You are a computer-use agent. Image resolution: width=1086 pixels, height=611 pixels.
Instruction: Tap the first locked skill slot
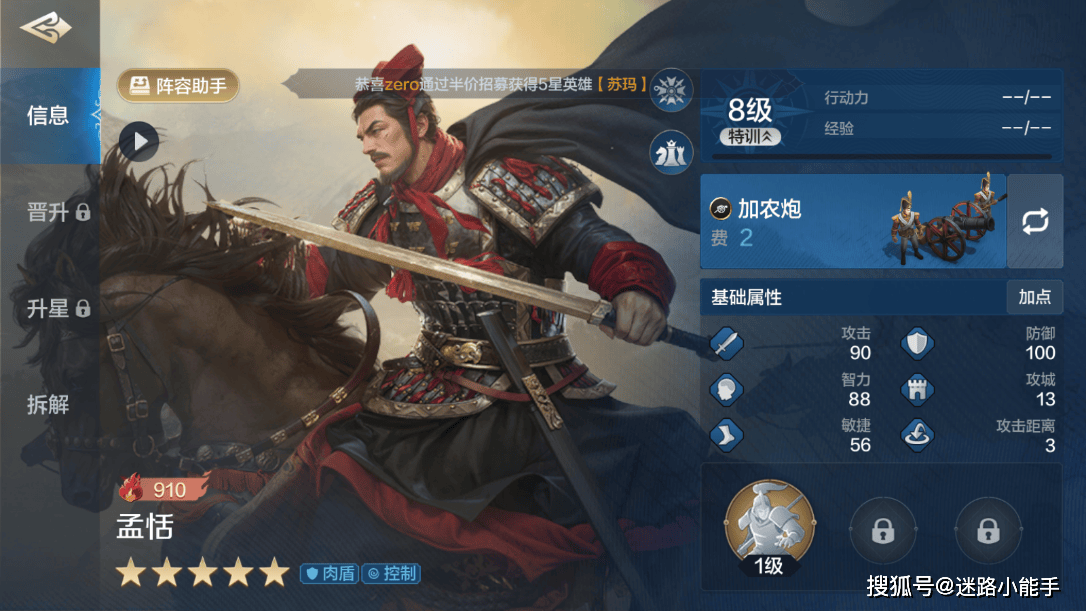tap(882, 531)
